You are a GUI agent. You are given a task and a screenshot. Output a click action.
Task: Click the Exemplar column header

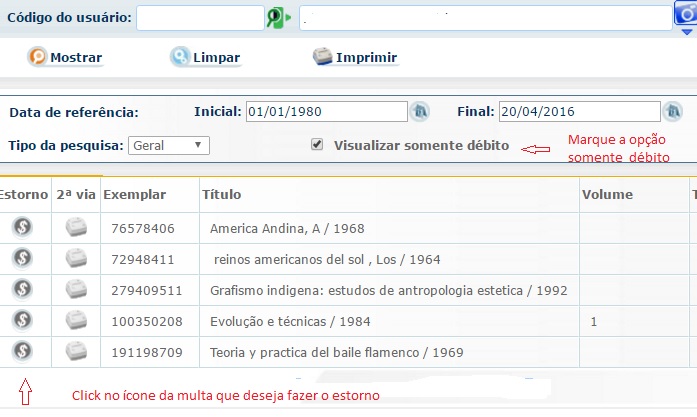click(134, 194)
